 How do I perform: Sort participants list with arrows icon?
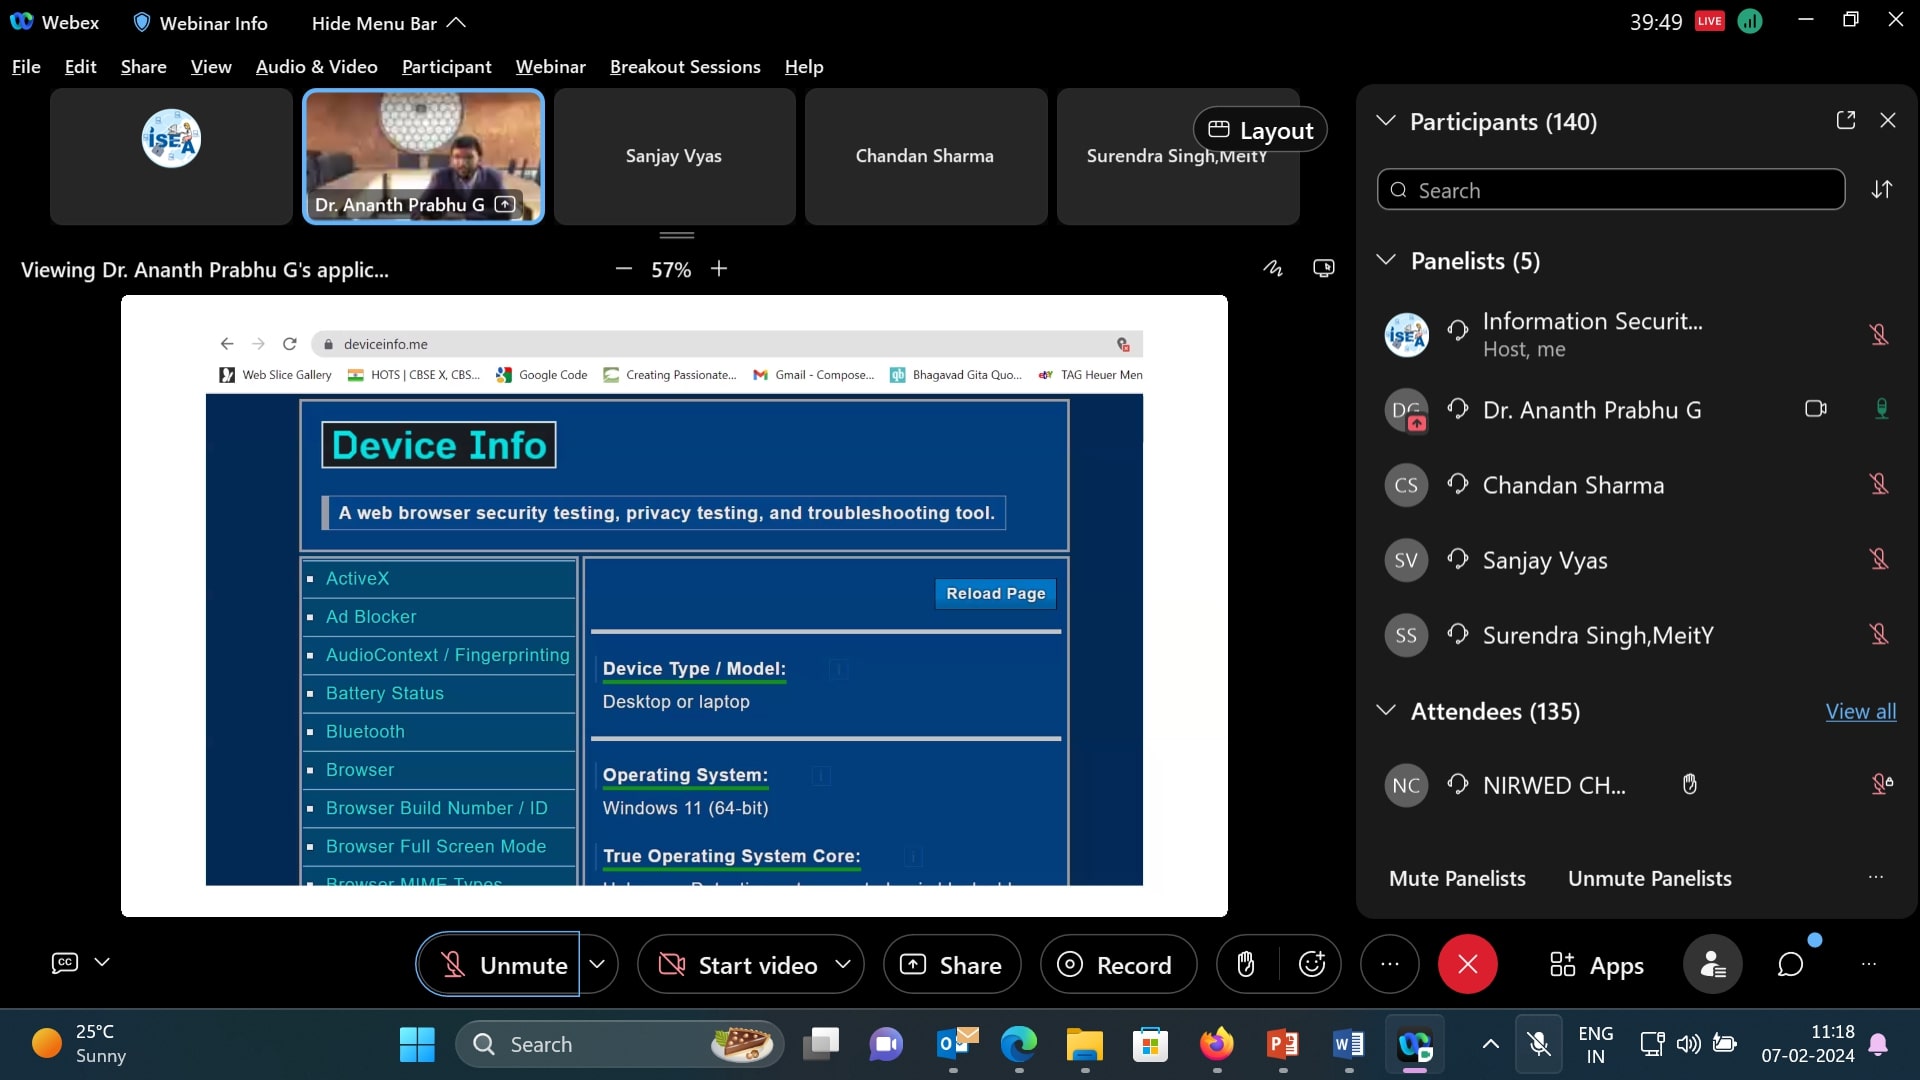(x=1882, y=189)
